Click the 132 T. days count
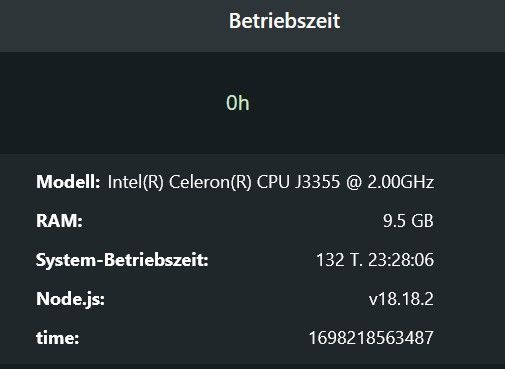The width and height of the screenshot is (505, 369). 339,260
